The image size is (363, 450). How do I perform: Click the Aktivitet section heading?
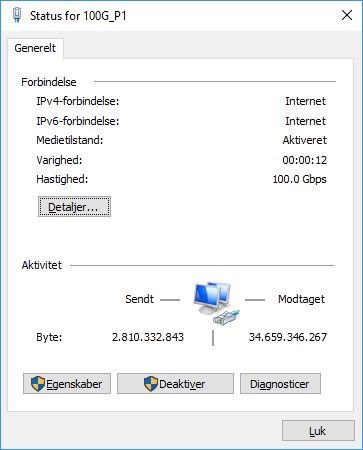pyautogui.click(x=42, y=265)
